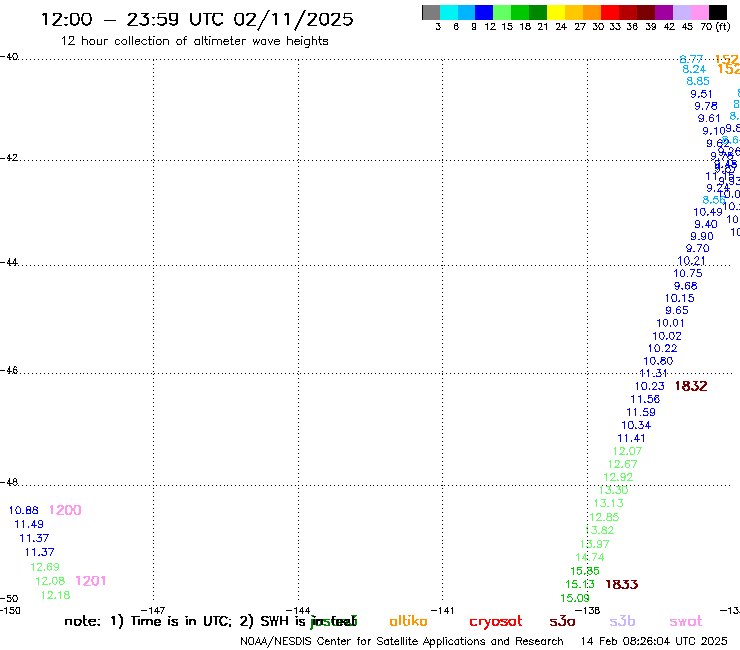This screenshot has width=740, height=650.
Task: Click the title '12:00 – 23:59 UTC 02/11/2025'
Action: tap(197, 19)
